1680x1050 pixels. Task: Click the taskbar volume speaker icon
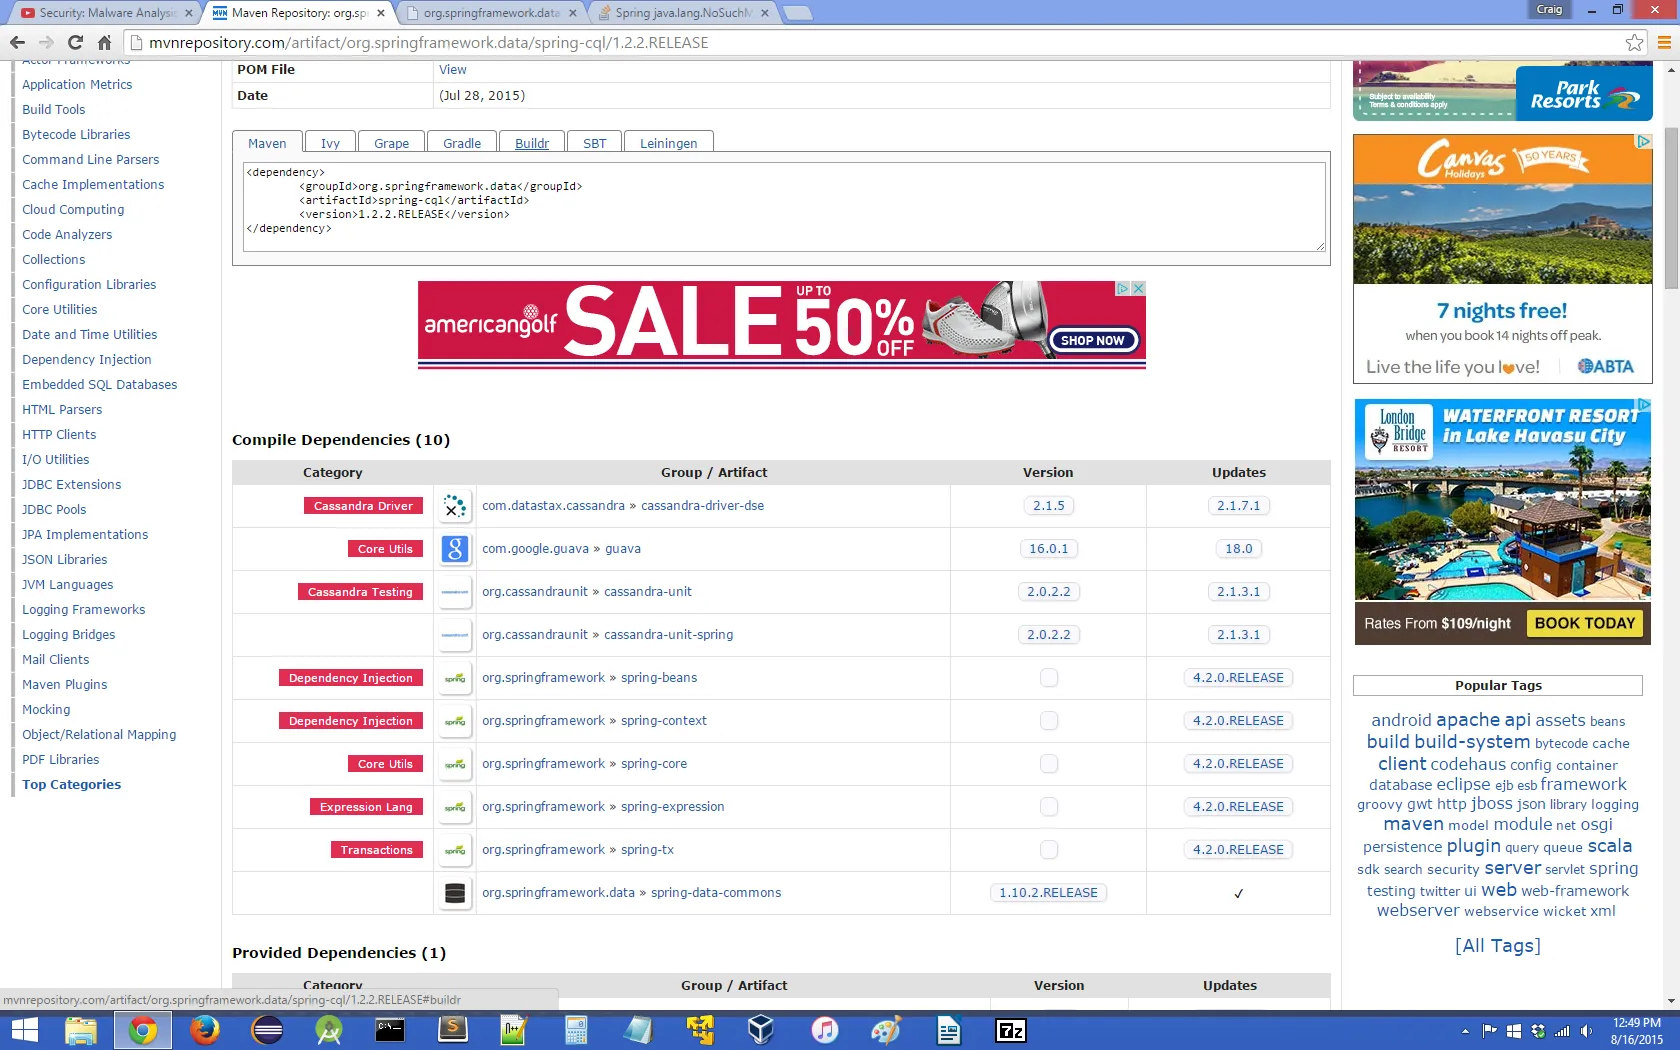click(1586, 1031)
